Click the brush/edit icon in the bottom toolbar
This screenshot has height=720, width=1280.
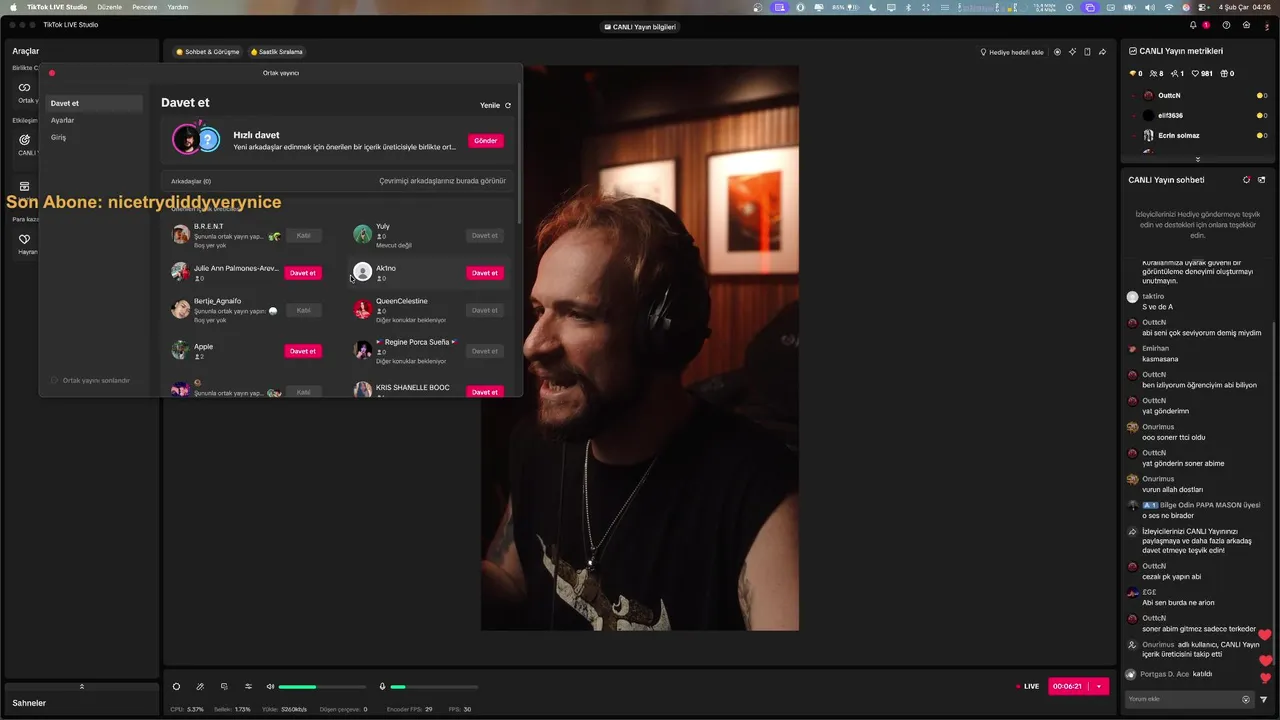[200, 686]
